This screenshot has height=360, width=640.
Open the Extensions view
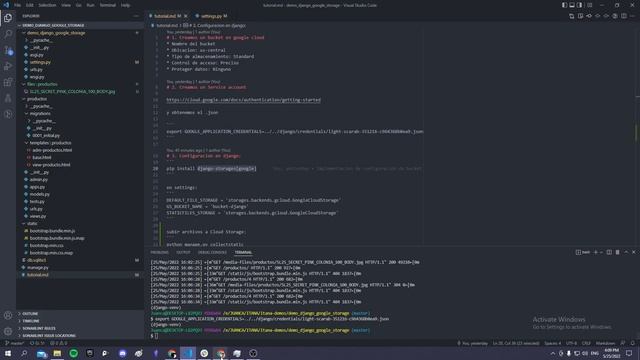[8, 82]
